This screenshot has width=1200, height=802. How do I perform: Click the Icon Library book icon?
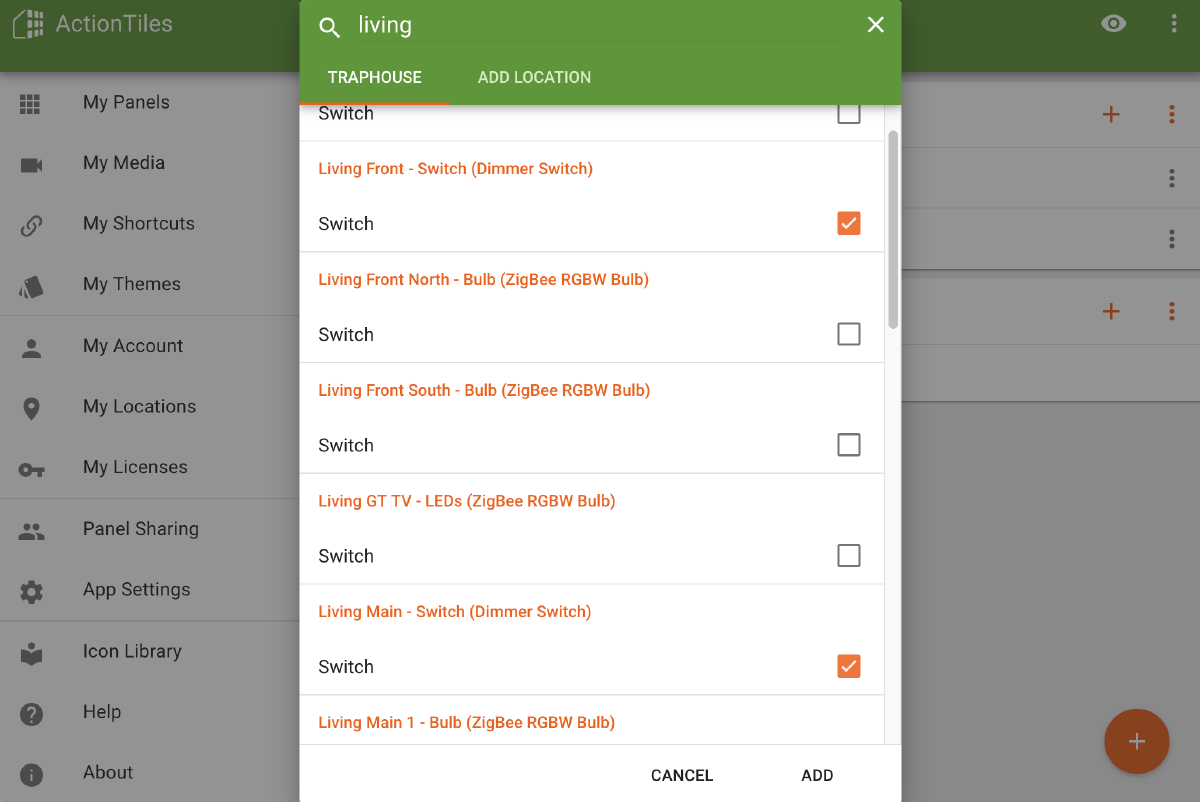pyautogui.click(x=31, y=654)
